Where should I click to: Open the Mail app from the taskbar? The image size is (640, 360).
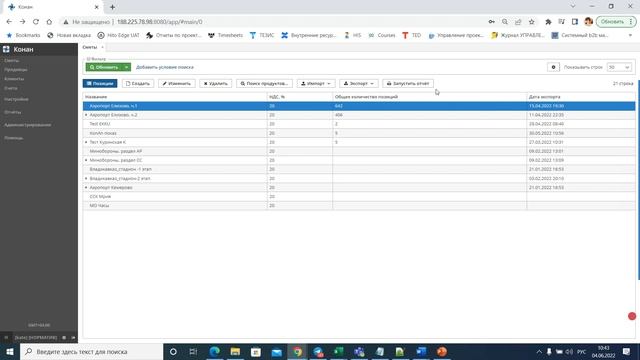pos(276,351)
